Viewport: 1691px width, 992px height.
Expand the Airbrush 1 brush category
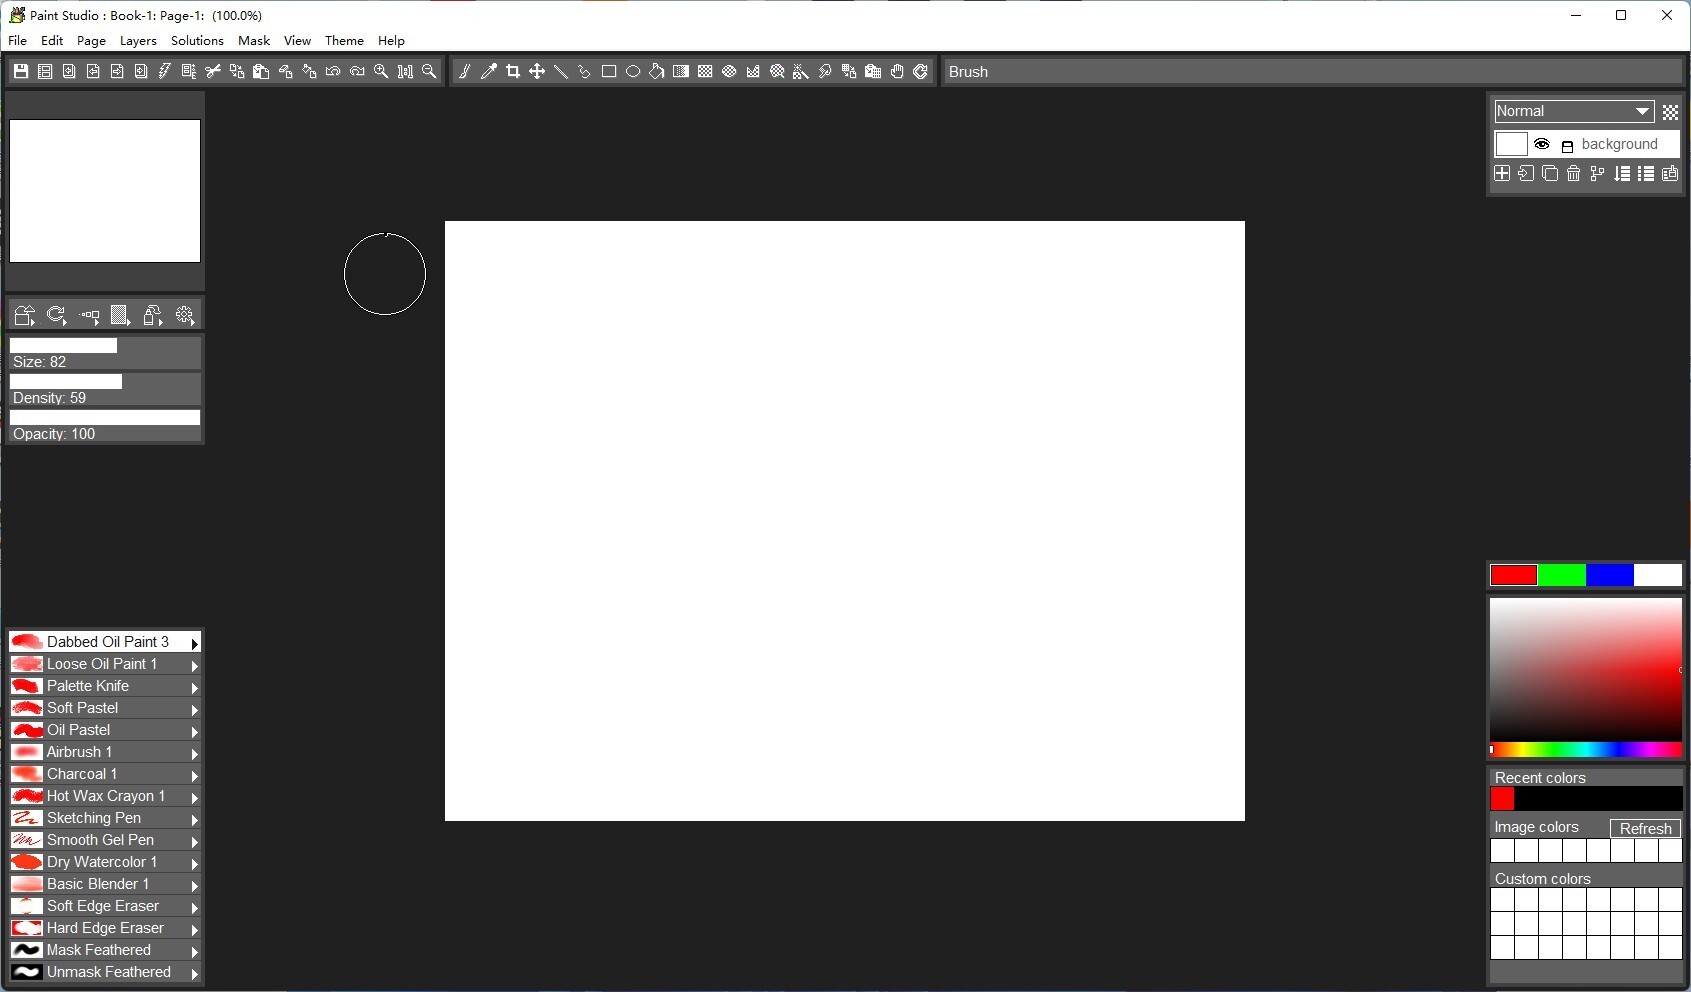point(195,753)
